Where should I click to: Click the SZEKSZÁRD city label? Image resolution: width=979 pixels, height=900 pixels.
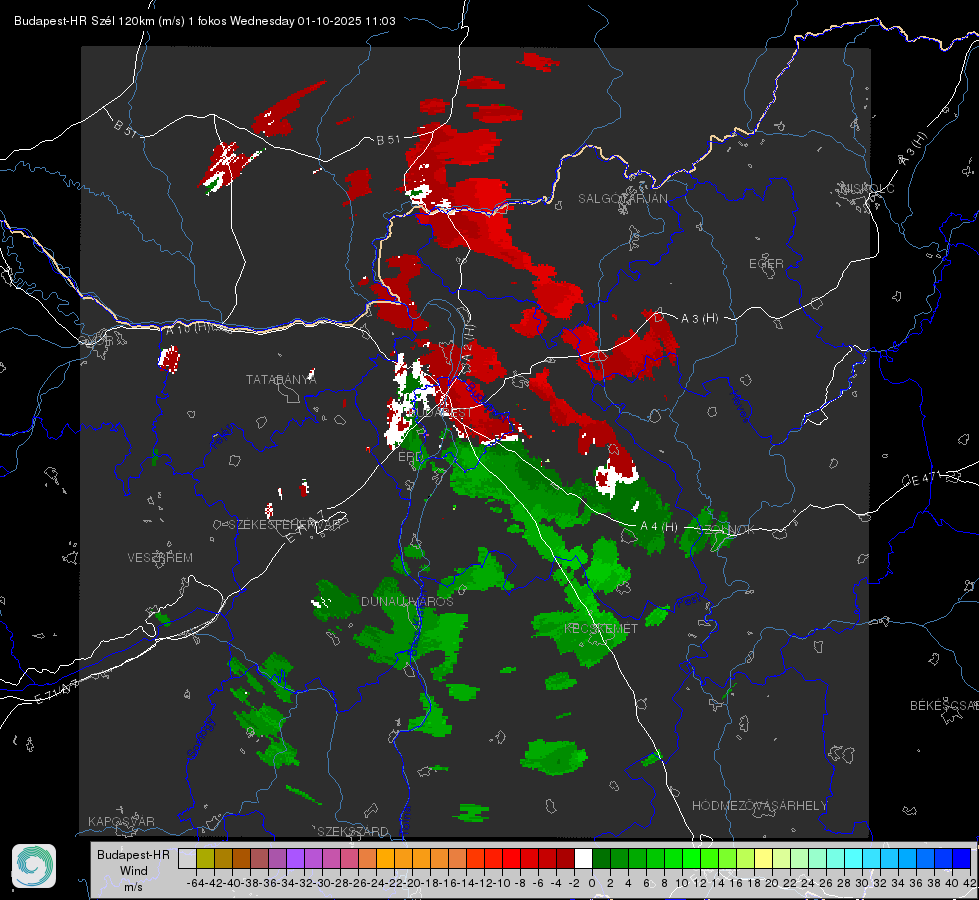tap(353, 832)
